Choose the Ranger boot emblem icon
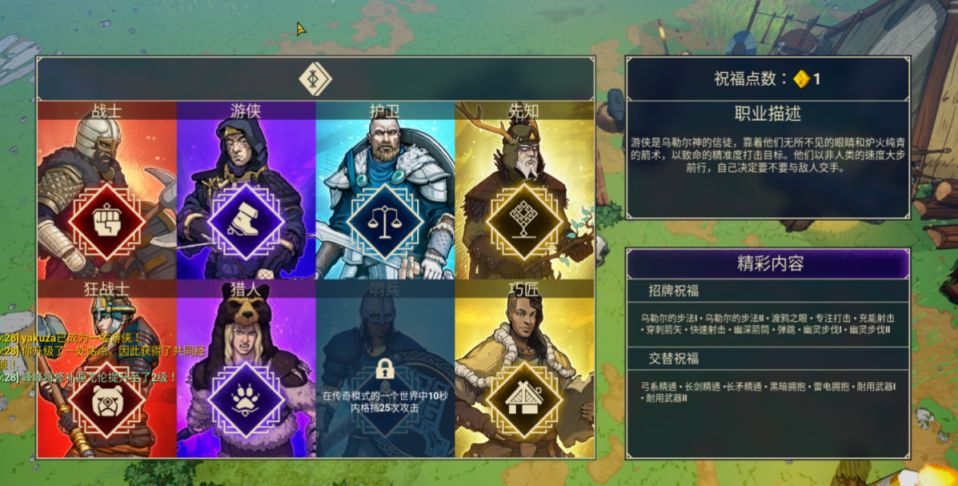 [x=246, y=223]
